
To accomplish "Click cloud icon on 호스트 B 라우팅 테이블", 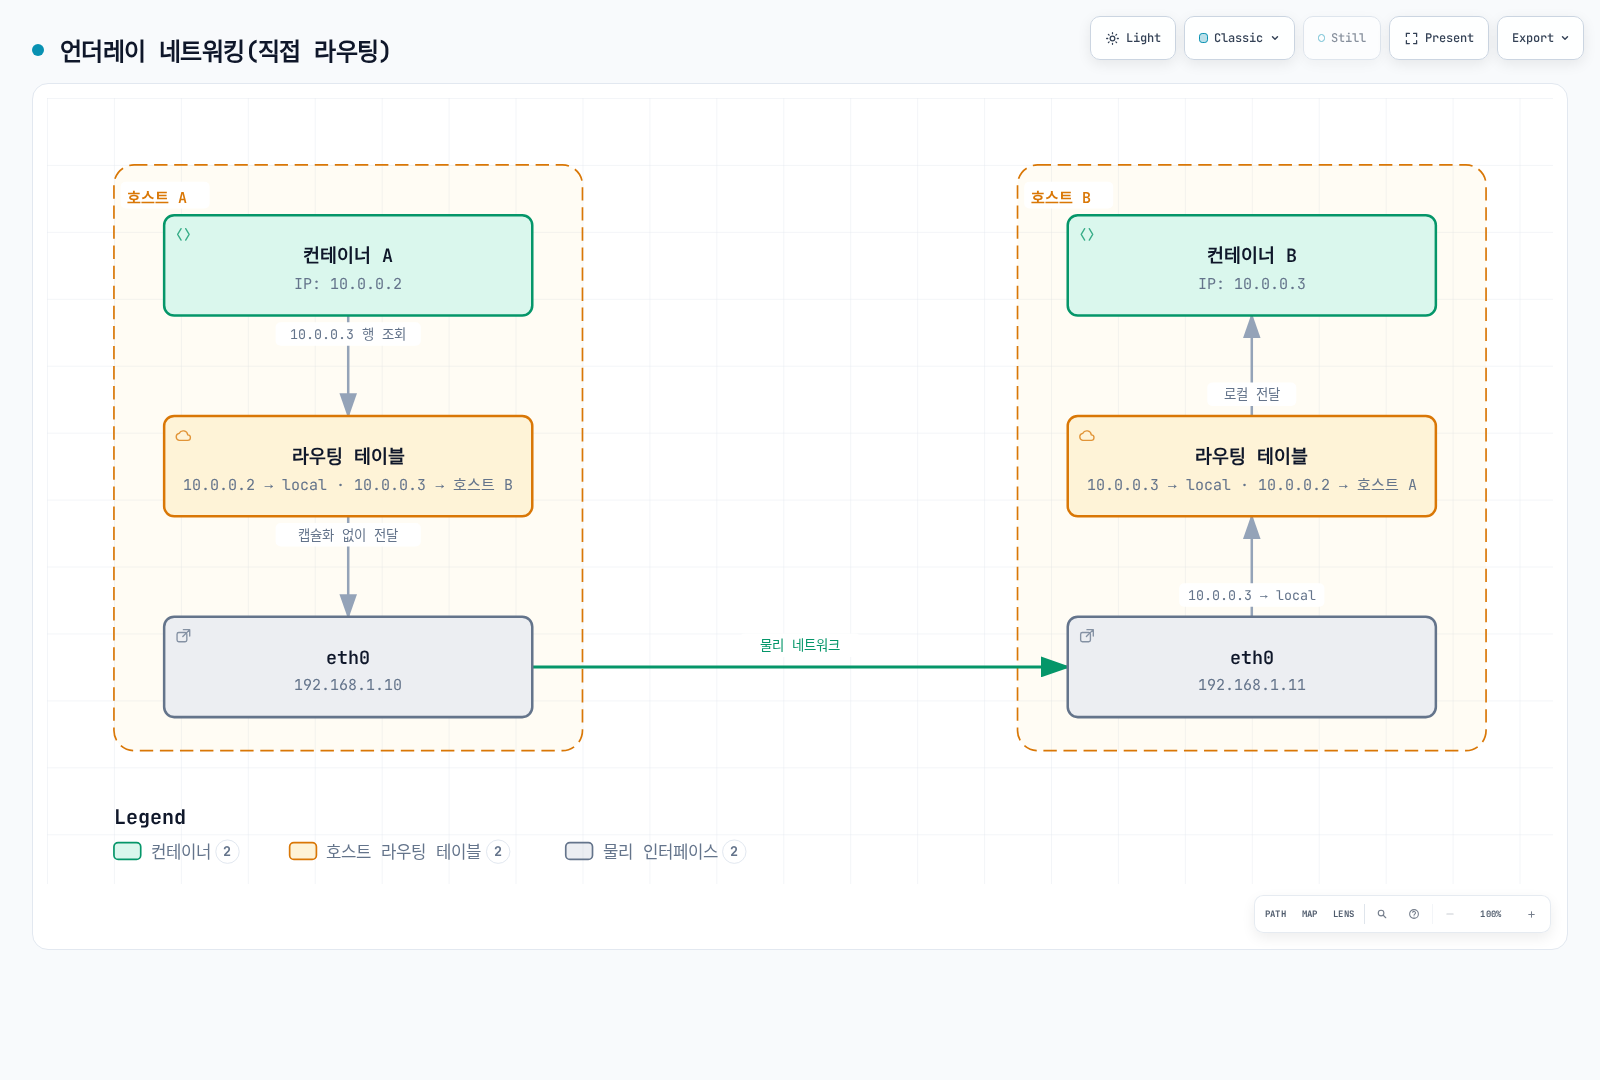I will 1087,436.
